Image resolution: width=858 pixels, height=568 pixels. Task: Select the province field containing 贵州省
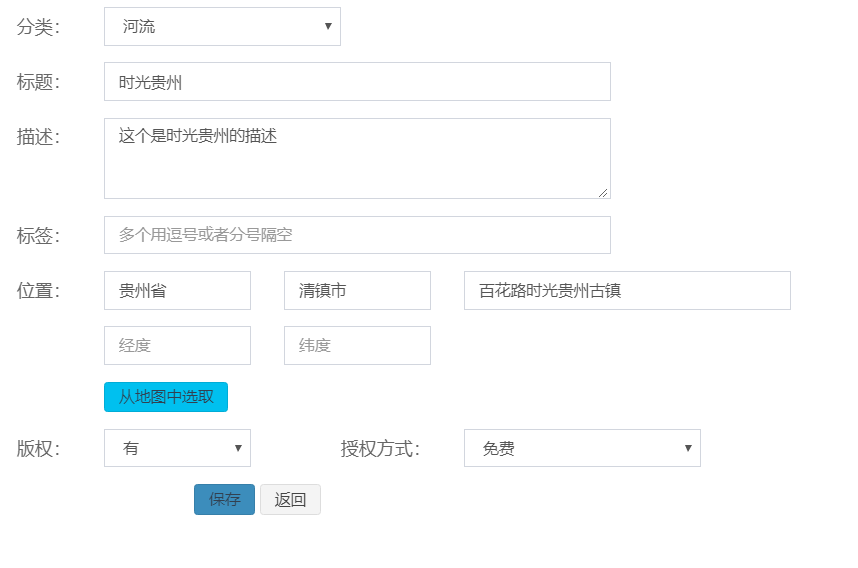(x=177, y=291)
